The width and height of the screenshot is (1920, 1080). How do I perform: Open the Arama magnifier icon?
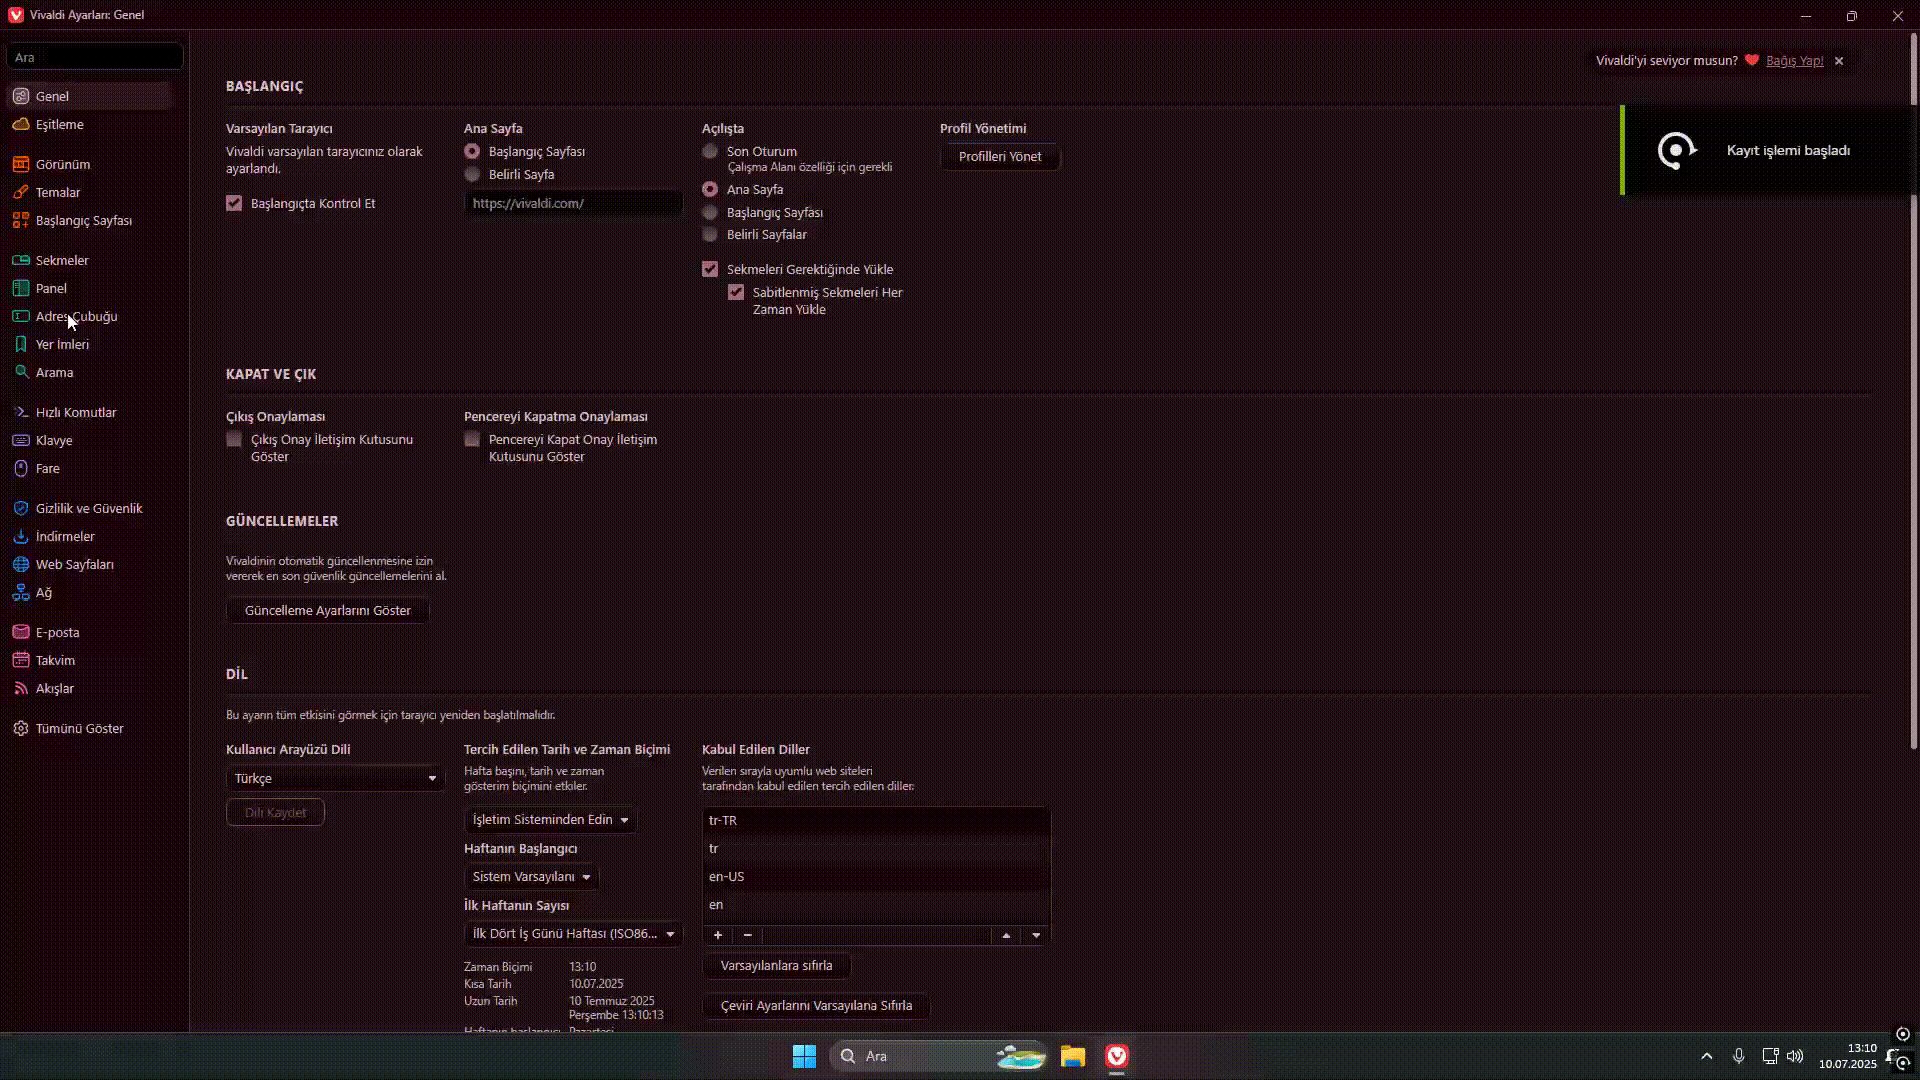click(x=20, y=373)
